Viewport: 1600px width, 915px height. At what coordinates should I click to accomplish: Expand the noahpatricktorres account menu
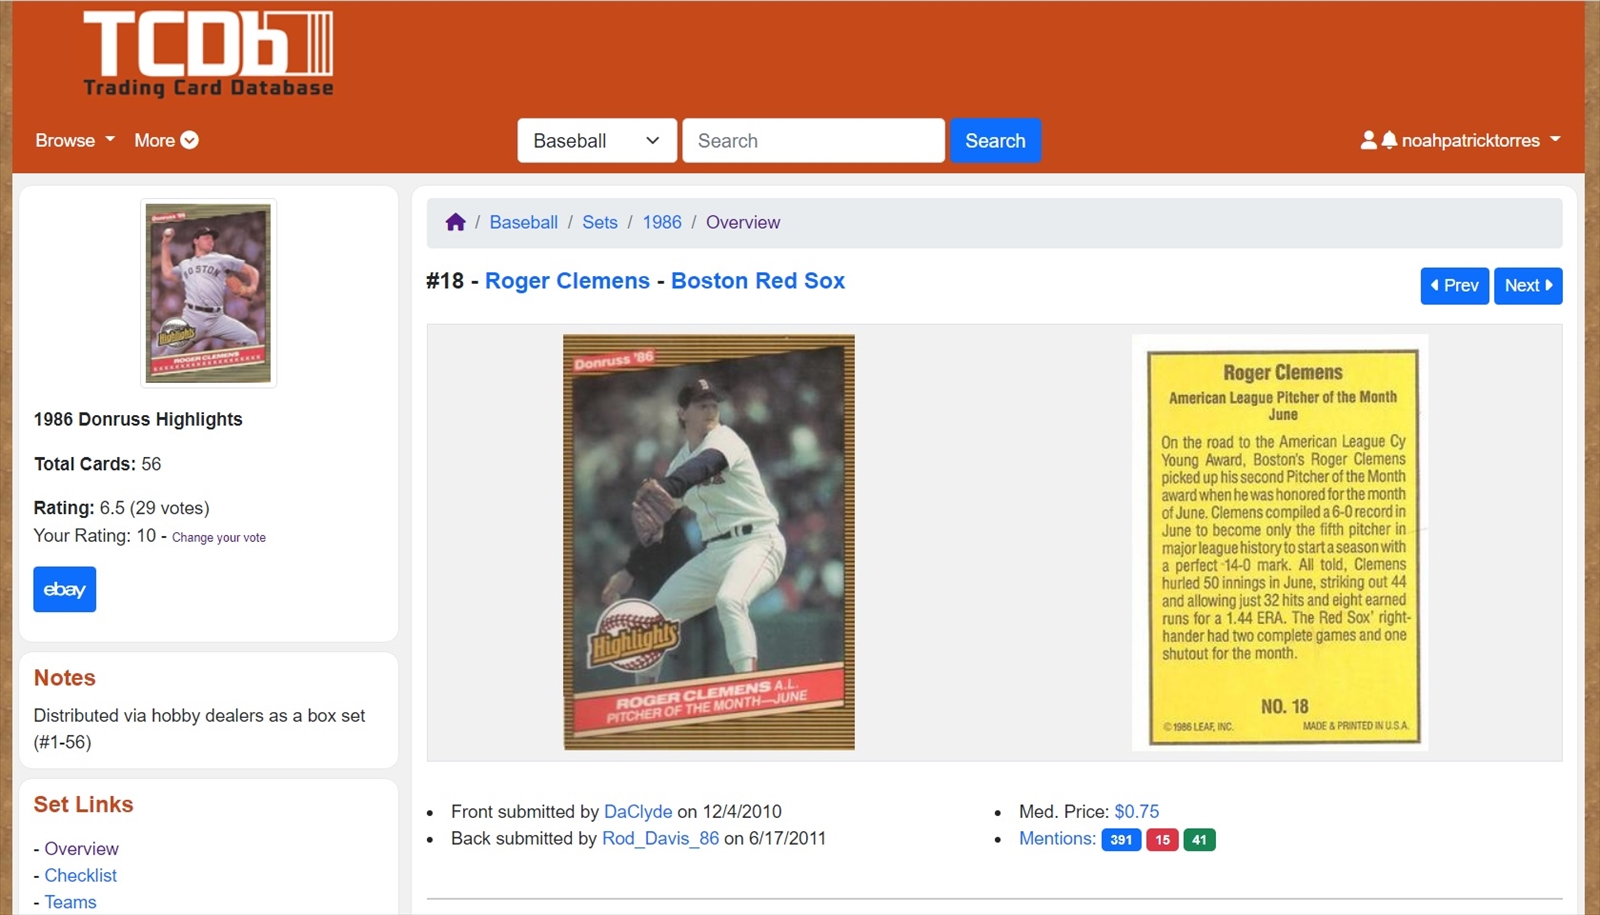(x=1481, y=140)
